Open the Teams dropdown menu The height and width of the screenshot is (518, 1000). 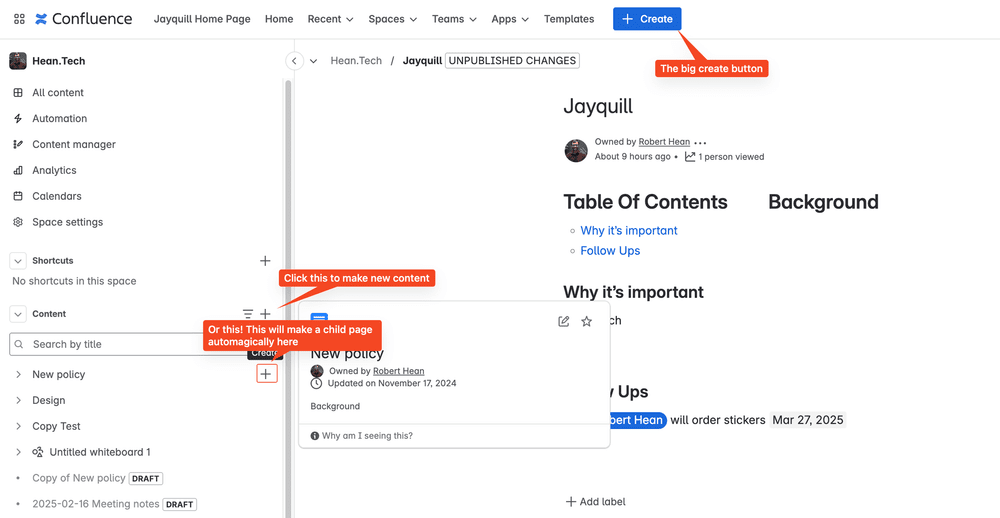pyautogui.click(x=454, y=19)
